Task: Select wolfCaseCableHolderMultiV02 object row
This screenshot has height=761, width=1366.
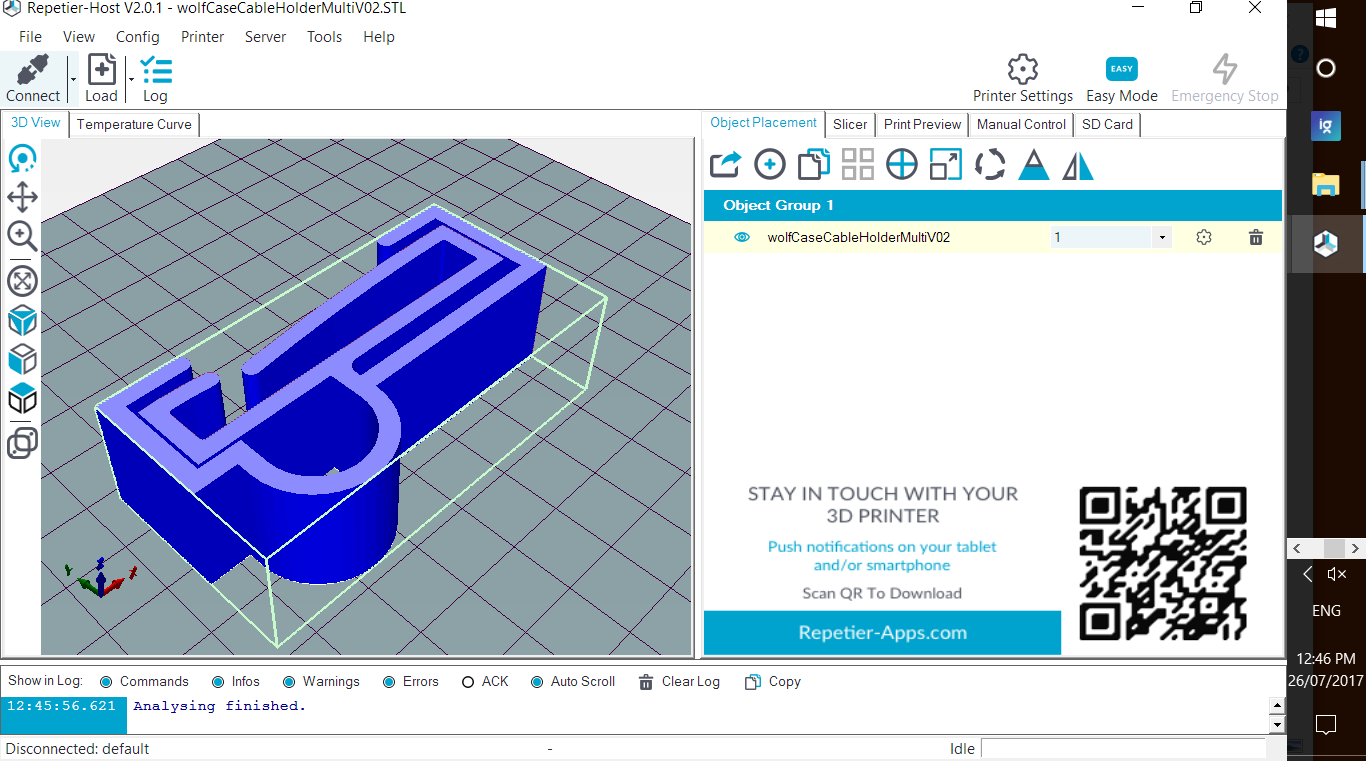Action: pos(993,237)
